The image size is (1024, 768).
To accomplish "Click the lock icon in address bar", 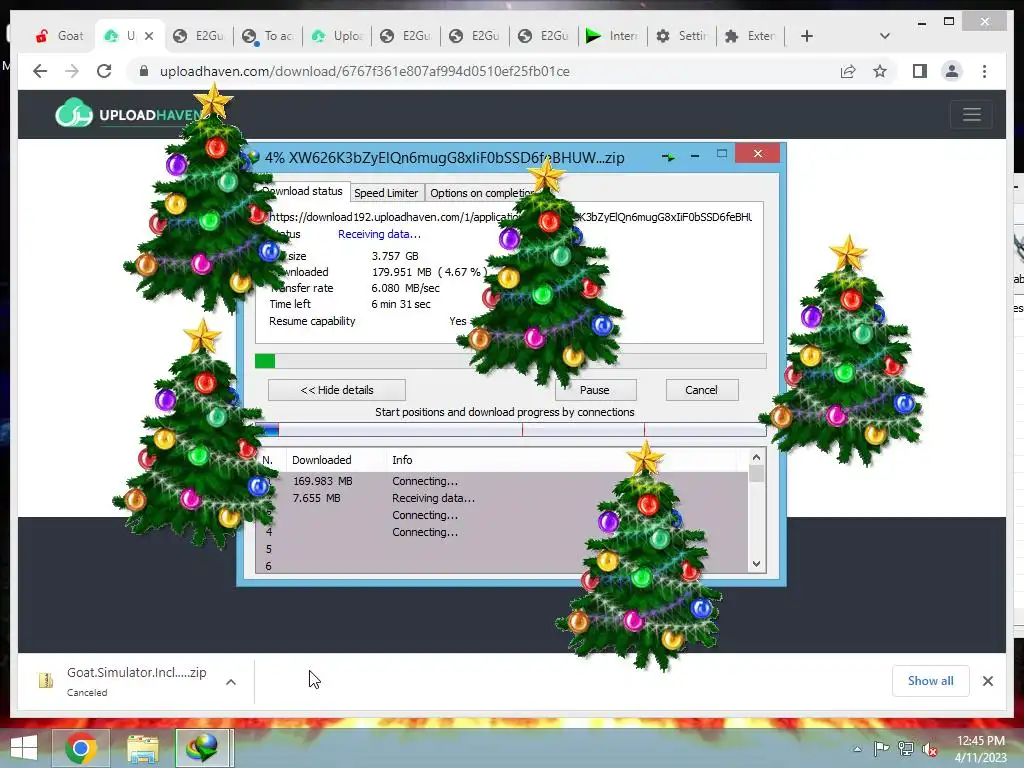I will pos(144,71).
